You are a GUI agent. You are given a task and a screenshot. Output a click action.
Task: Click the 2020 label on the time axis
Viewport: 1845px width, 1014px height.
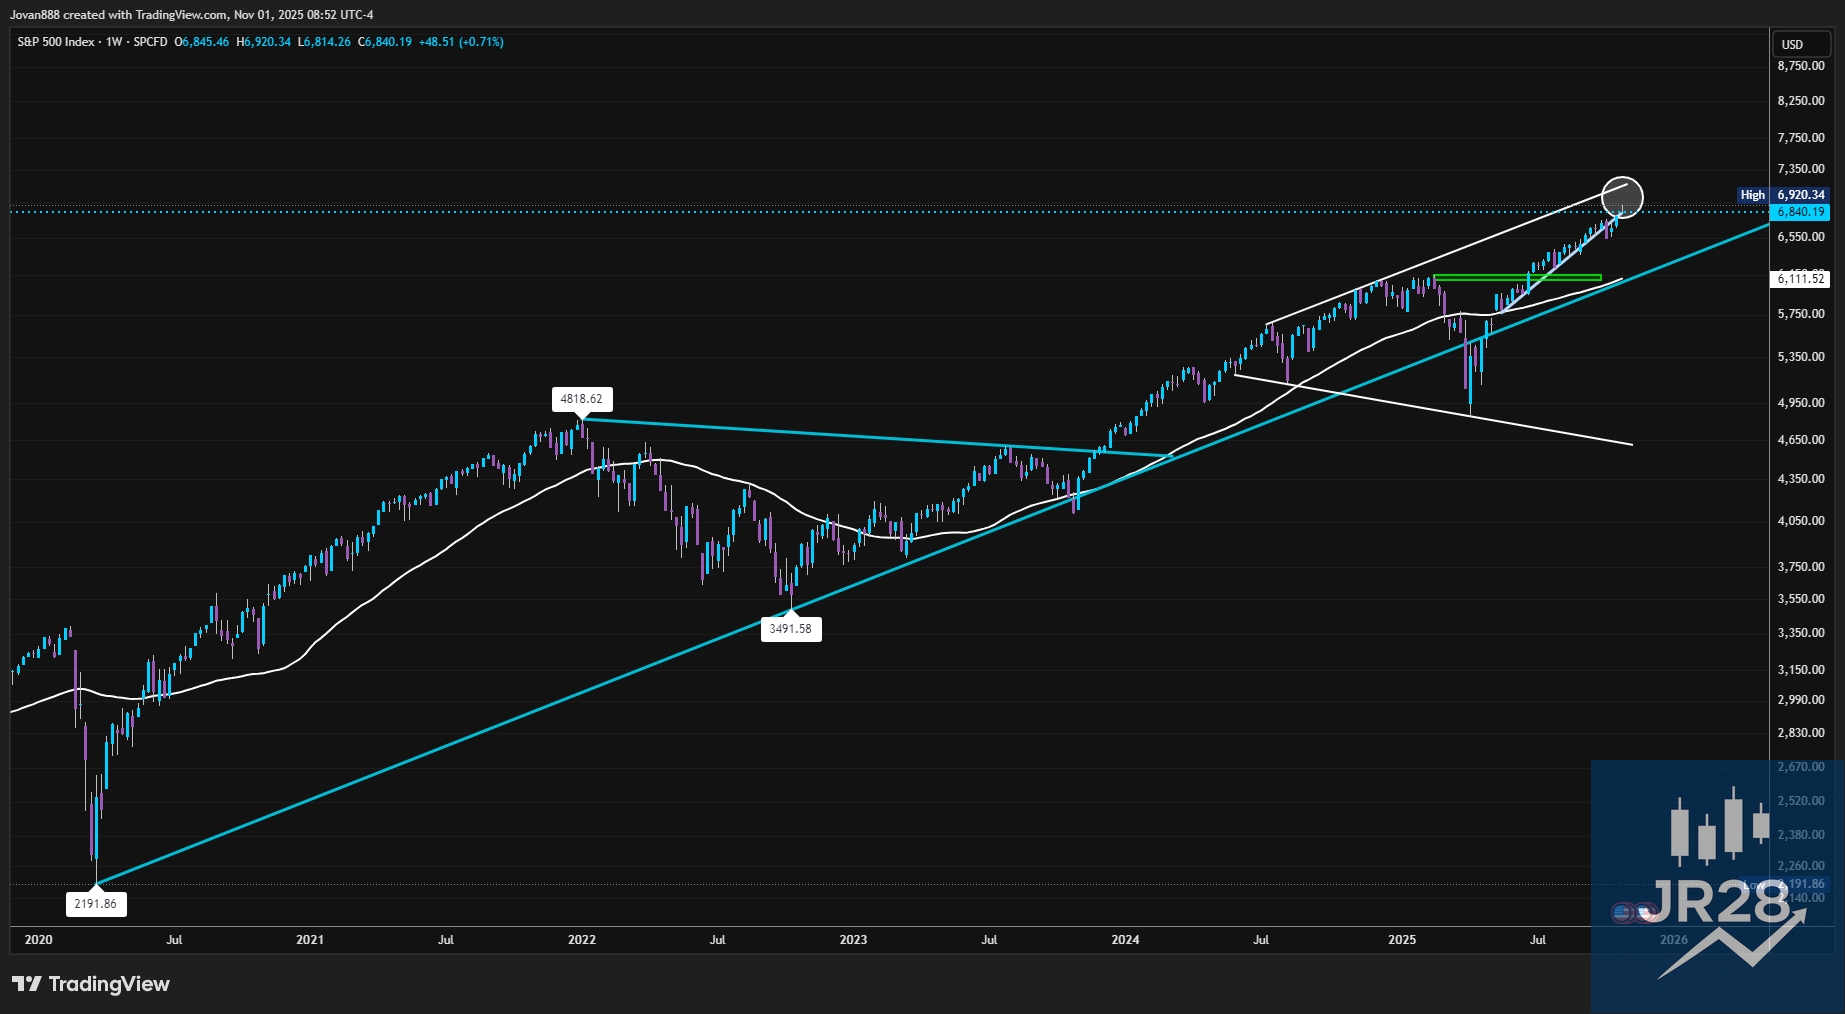38,940
